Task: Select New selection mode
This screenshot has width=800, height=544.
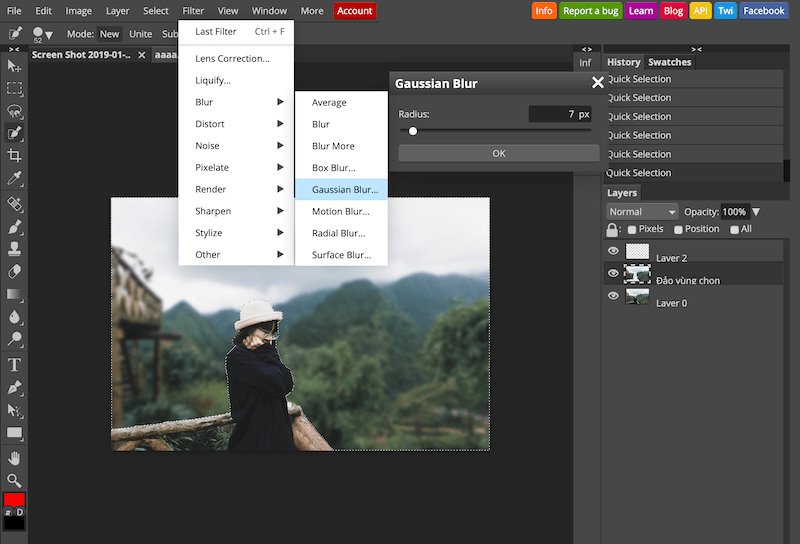Action: (109, 34)
